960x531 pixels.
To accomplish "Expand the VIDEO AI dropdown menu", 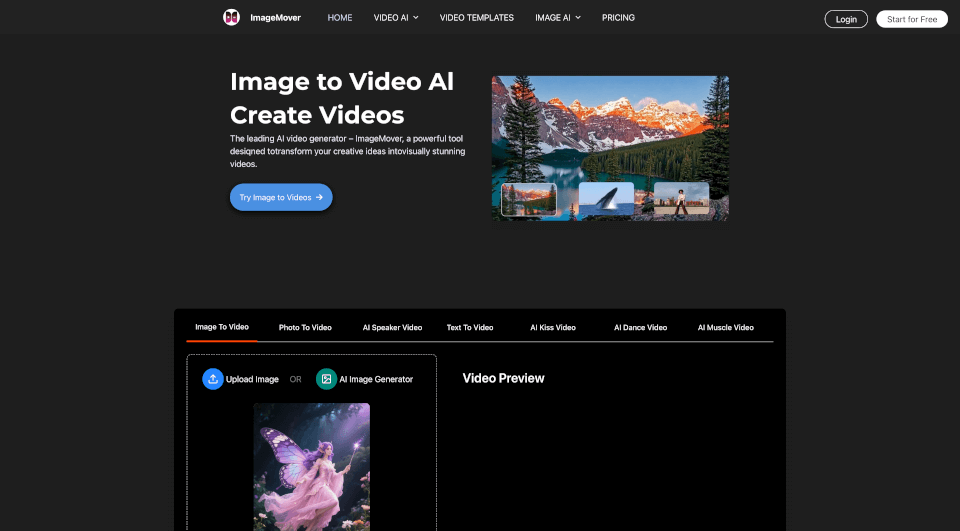I will pos(396,18).
